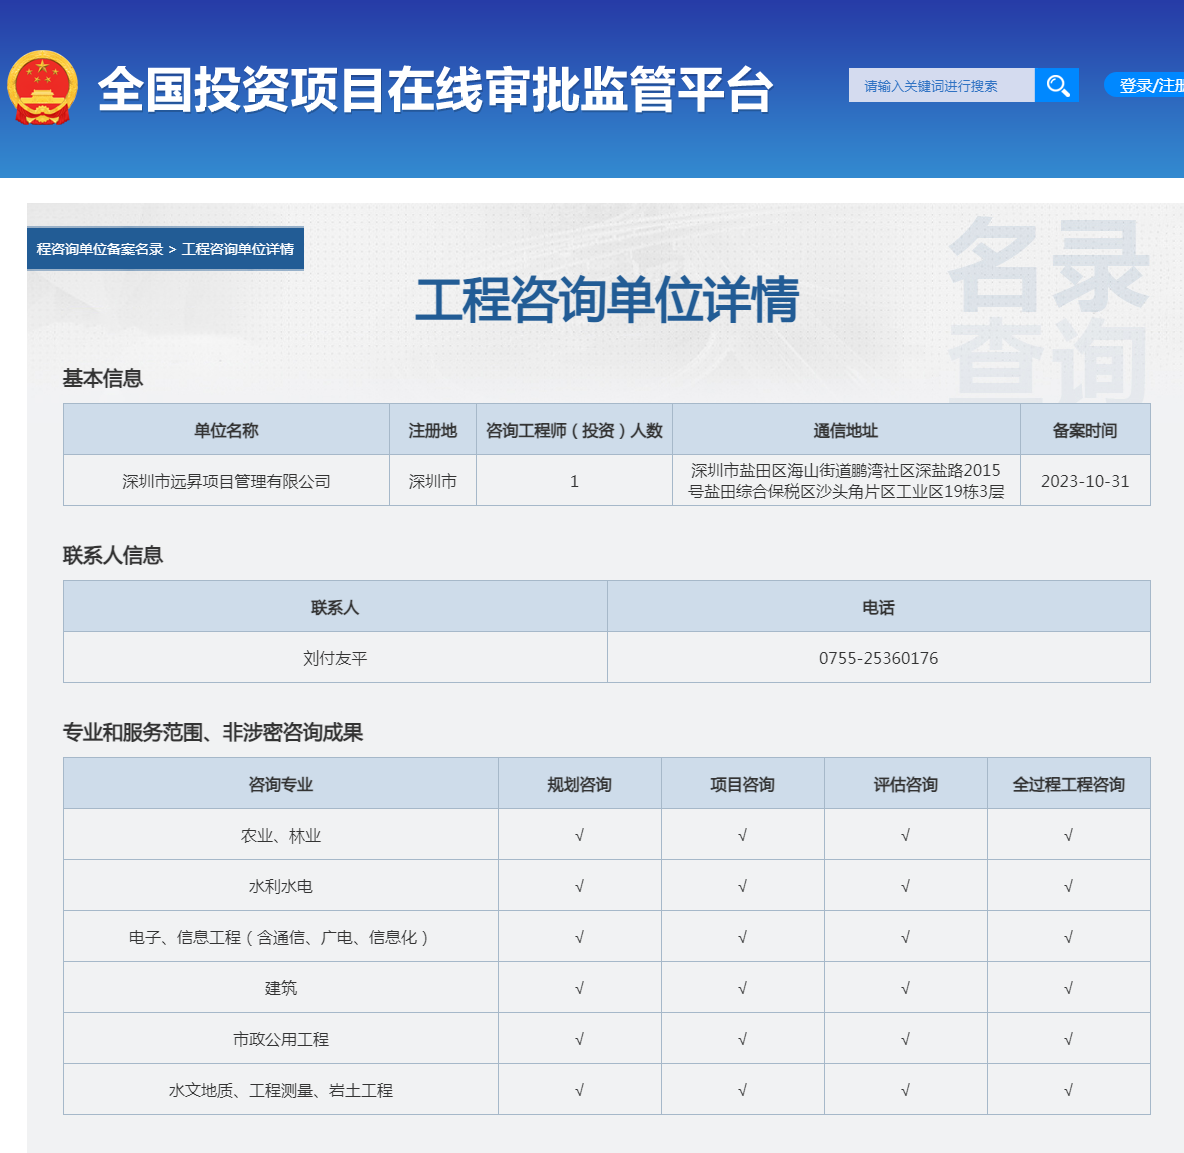Select the engineer count value 1
The width and height of the screenshot is (1184, 1153).
tap(574, 481)
